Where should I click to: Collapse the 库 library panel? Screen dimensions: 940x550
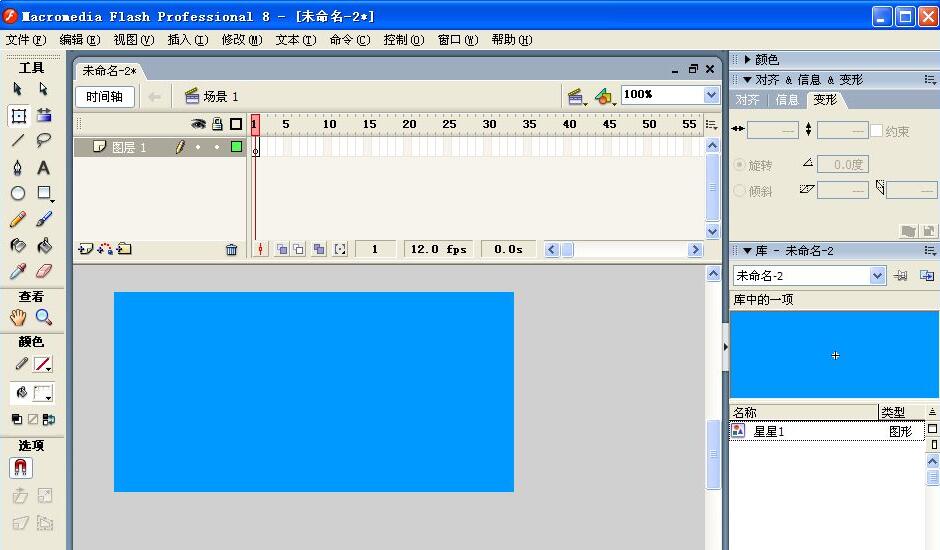click(x=747, y=251)
